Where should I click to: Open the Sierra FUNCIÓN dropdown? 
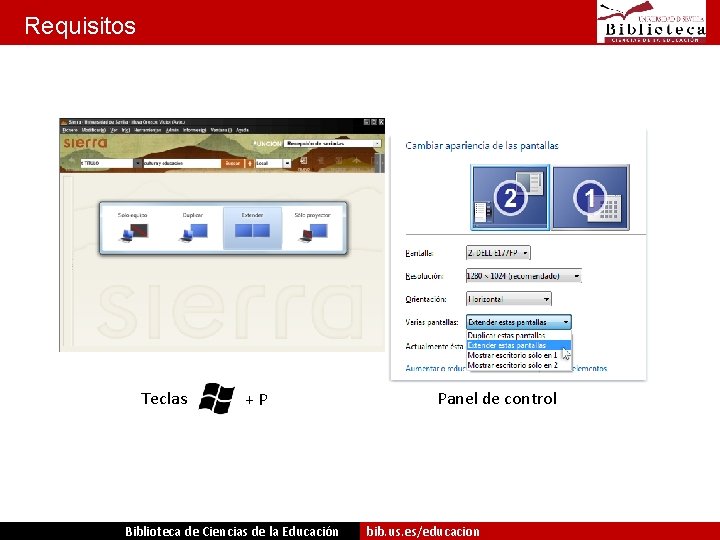click(x=332, y=144)
